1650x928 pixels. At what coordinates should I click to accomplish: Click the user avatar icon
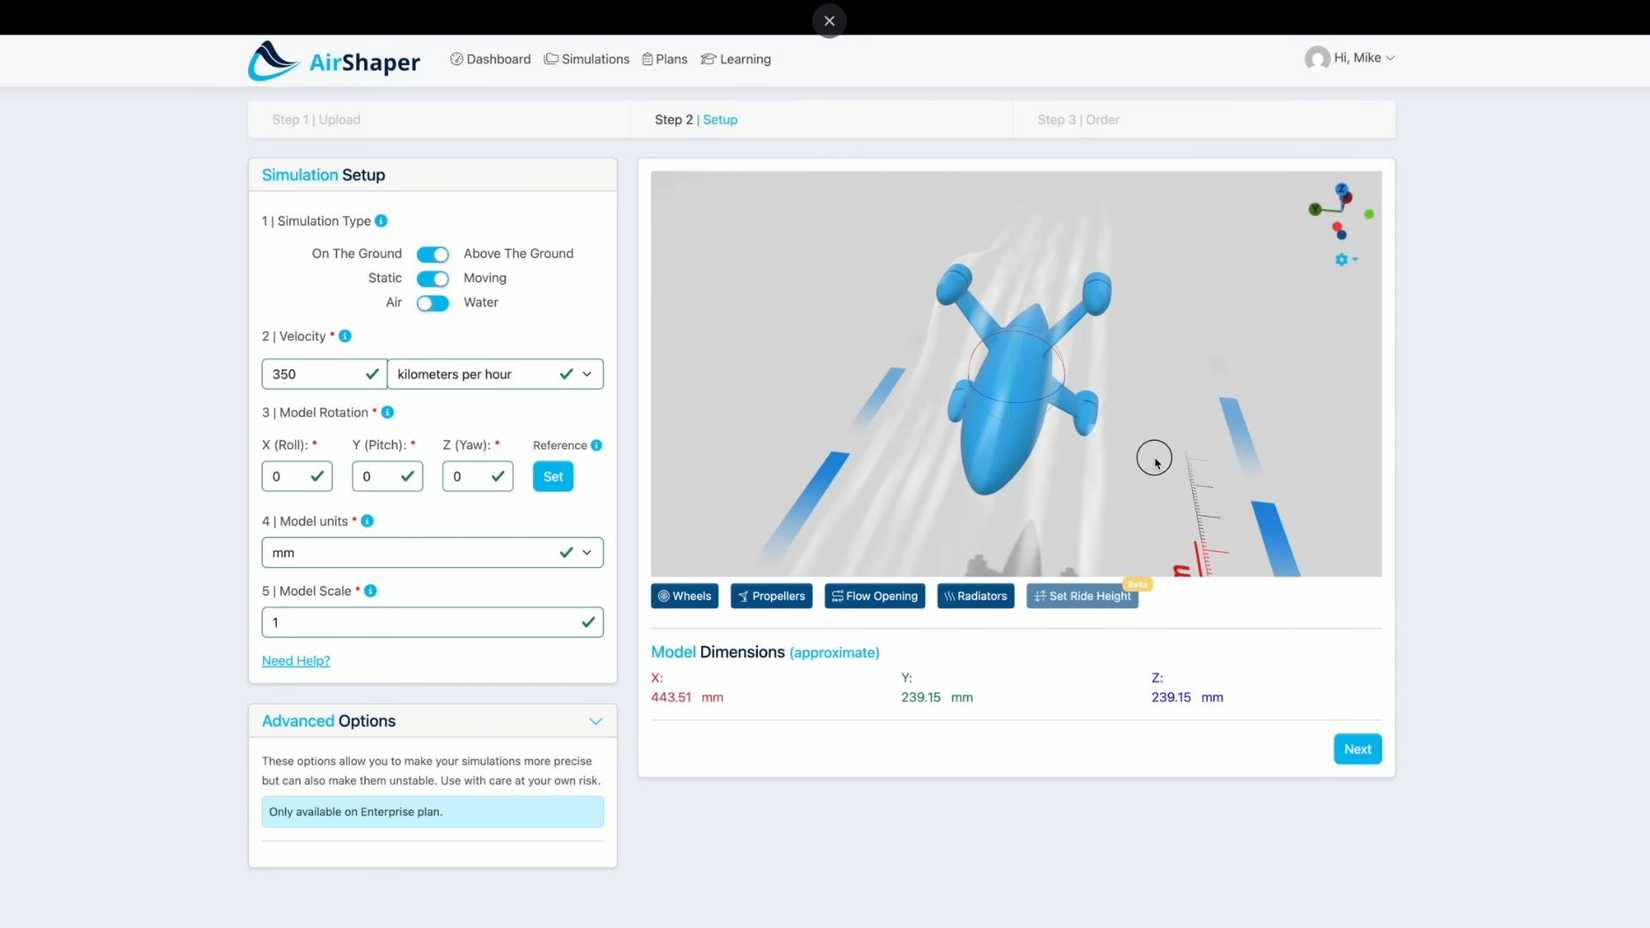1317,58
